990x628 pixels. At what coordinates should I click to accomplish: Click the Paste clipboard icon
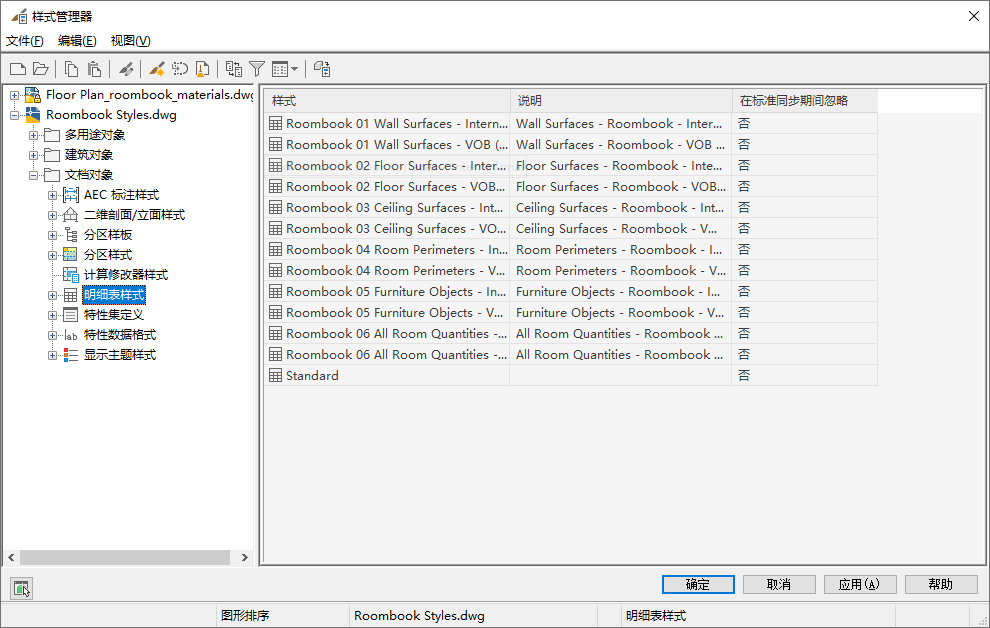(x=94, y=69)
